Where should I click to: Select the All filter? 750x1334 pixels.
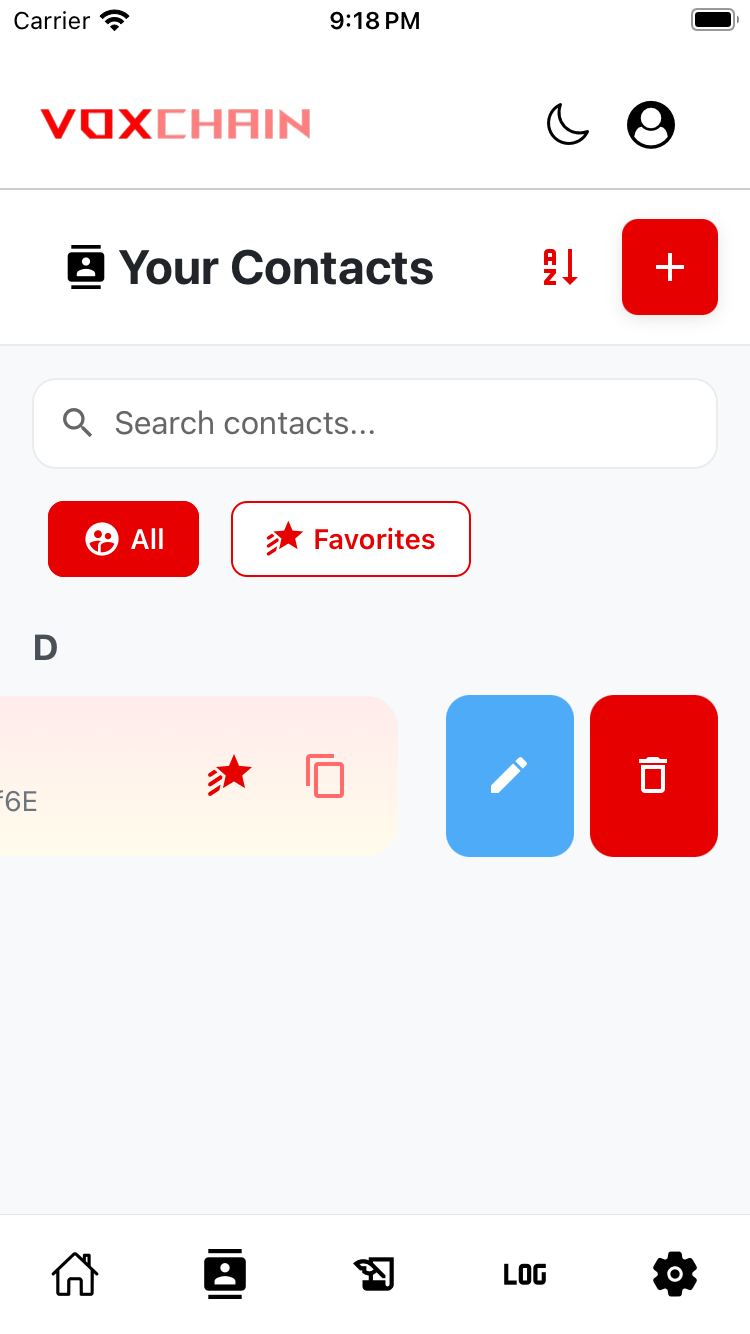pos(124,539)
